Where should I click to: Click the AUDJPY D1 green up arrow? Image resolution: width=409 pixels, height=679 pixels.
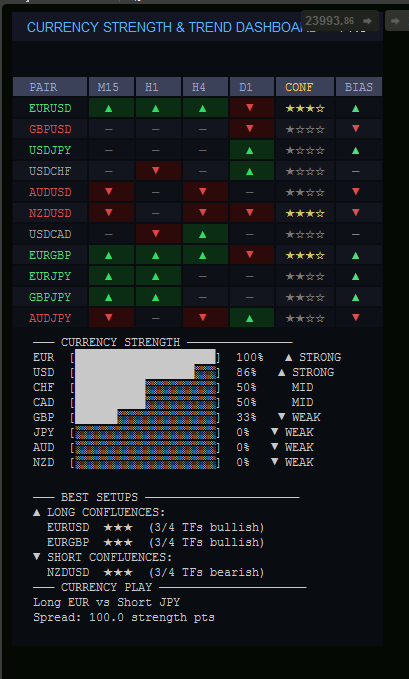point(250,318)
